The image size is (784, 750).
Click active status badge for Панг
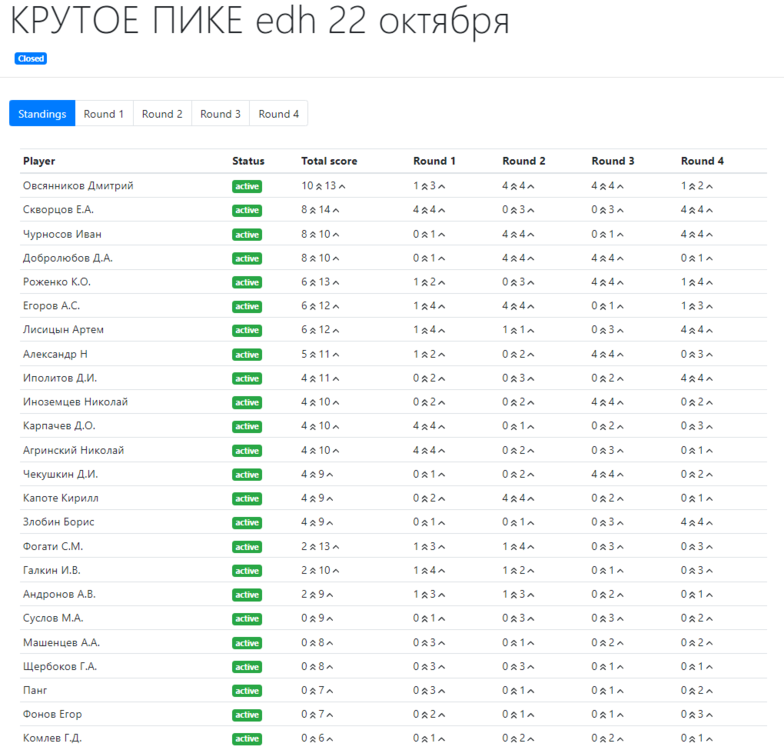(246, 691)
